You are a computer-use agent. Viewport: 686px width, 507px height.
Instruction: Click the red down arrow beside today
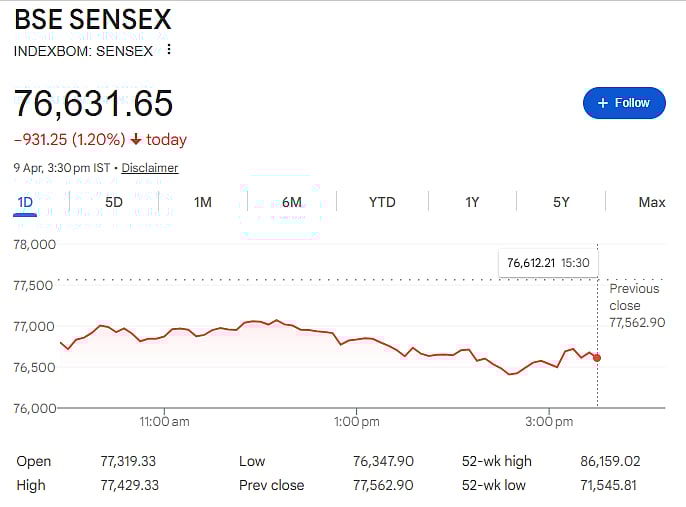click(x=136, y=140)
